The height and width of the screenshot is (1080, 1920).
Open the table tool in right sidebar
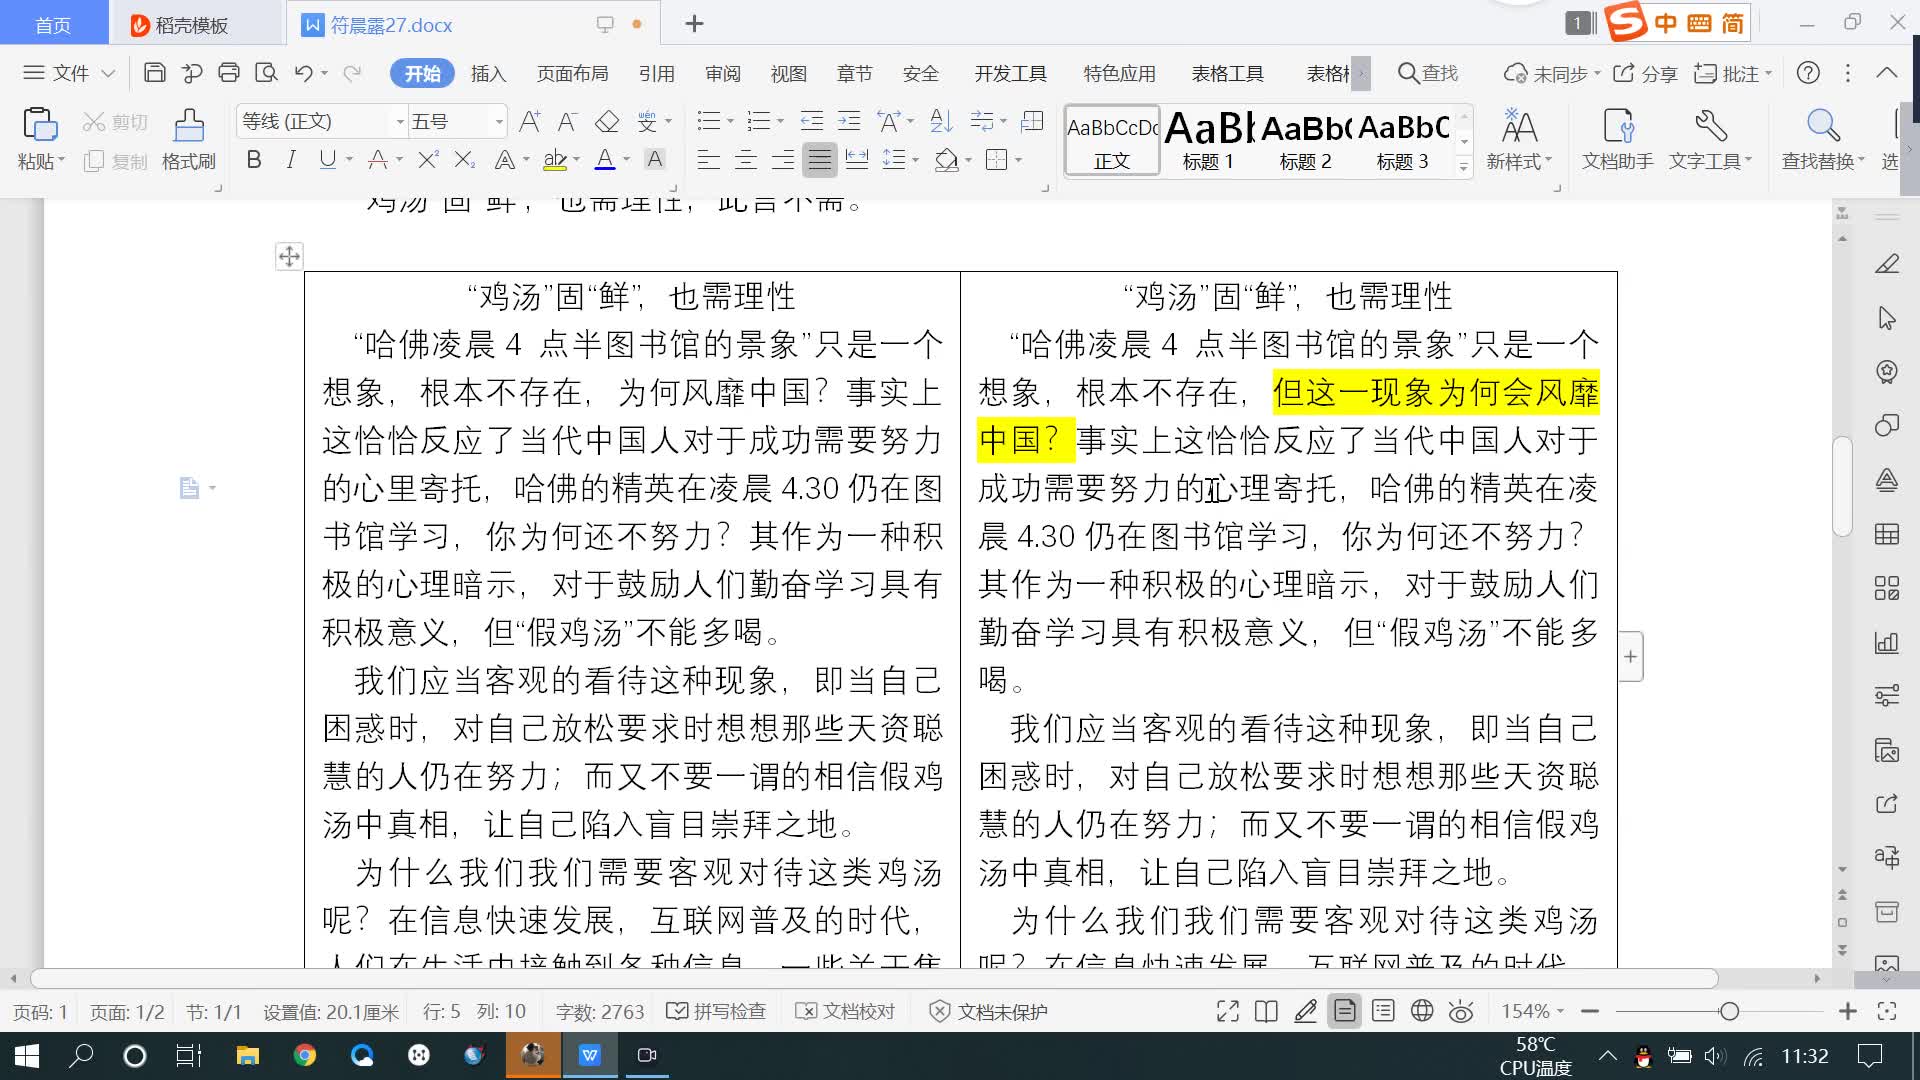1887,535
